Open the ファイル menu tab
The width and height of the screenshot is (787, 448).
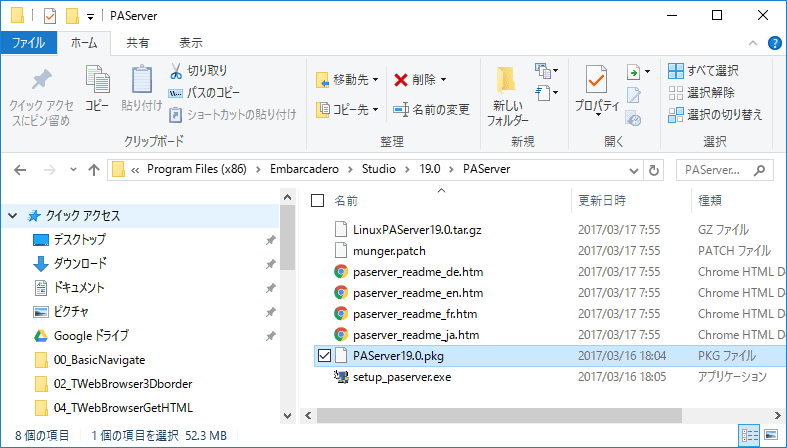click(x=29, y=43)
